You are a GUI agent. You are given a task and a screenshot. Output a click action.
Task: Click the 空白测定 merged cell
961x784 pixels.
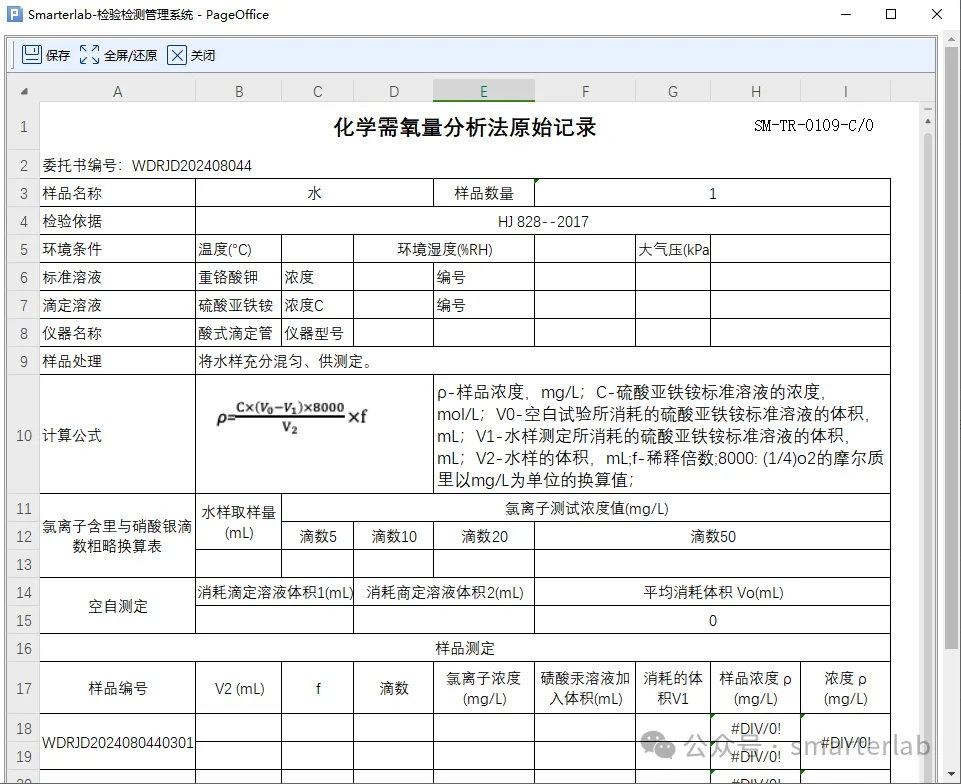[x=118, y=606]
